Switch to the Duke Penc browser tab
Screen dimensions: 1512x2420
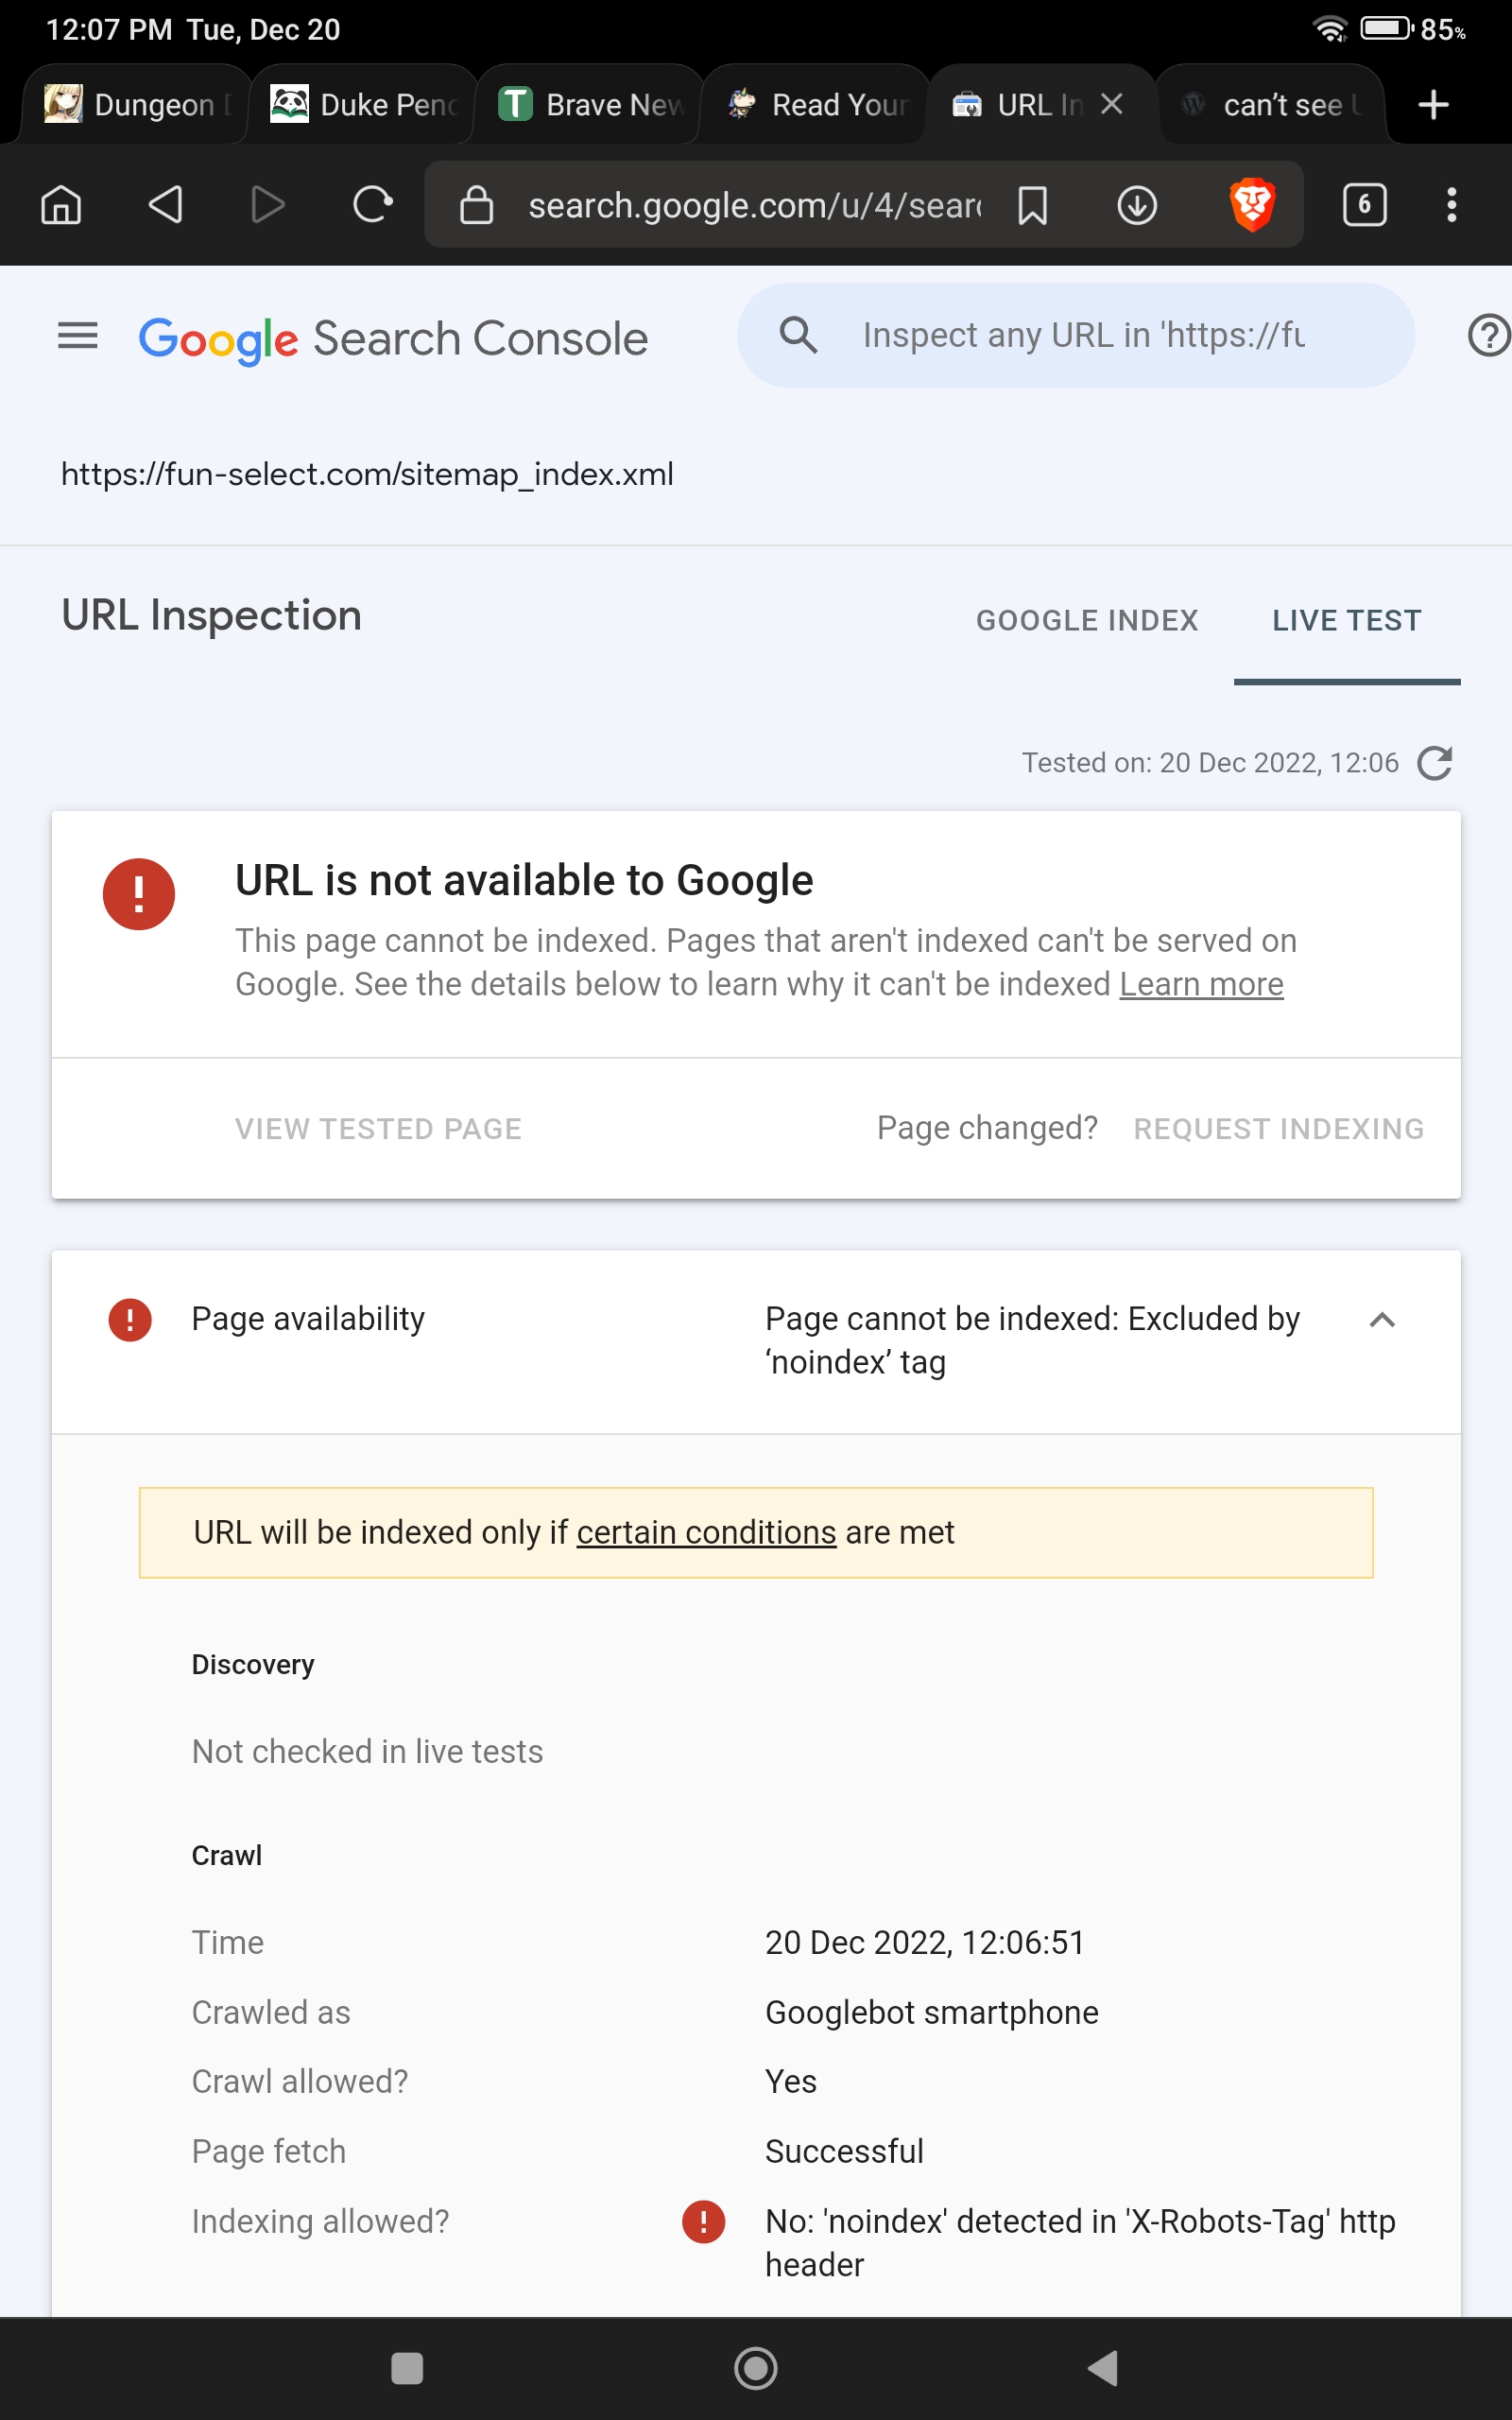click(363, 105)
